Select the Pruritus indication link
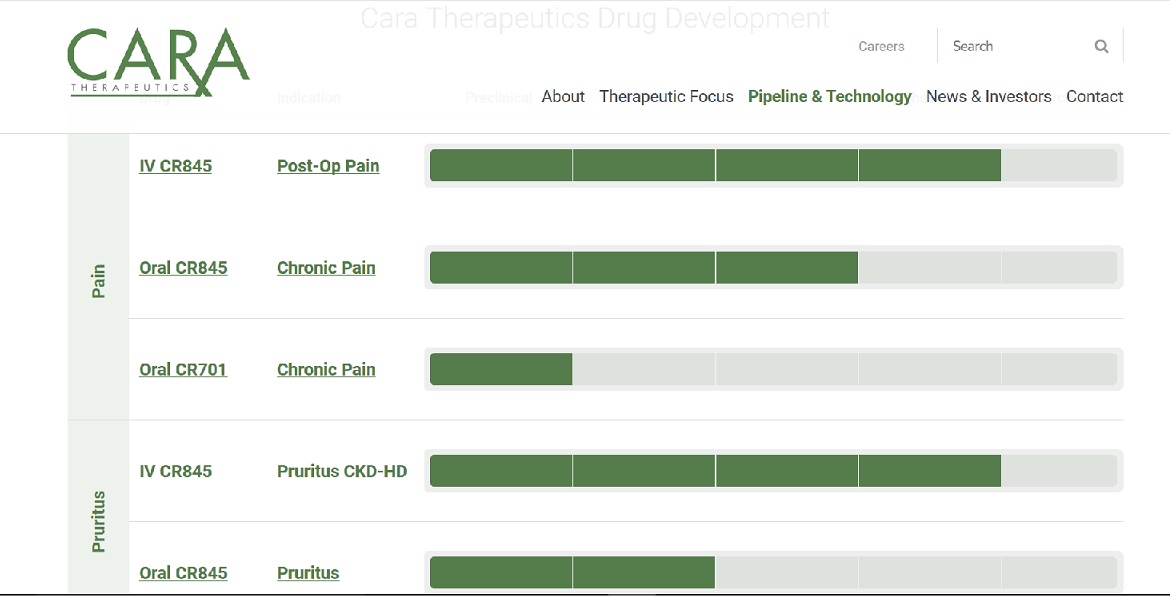Viewport: 1170px width, 597px height. (308, 572)
